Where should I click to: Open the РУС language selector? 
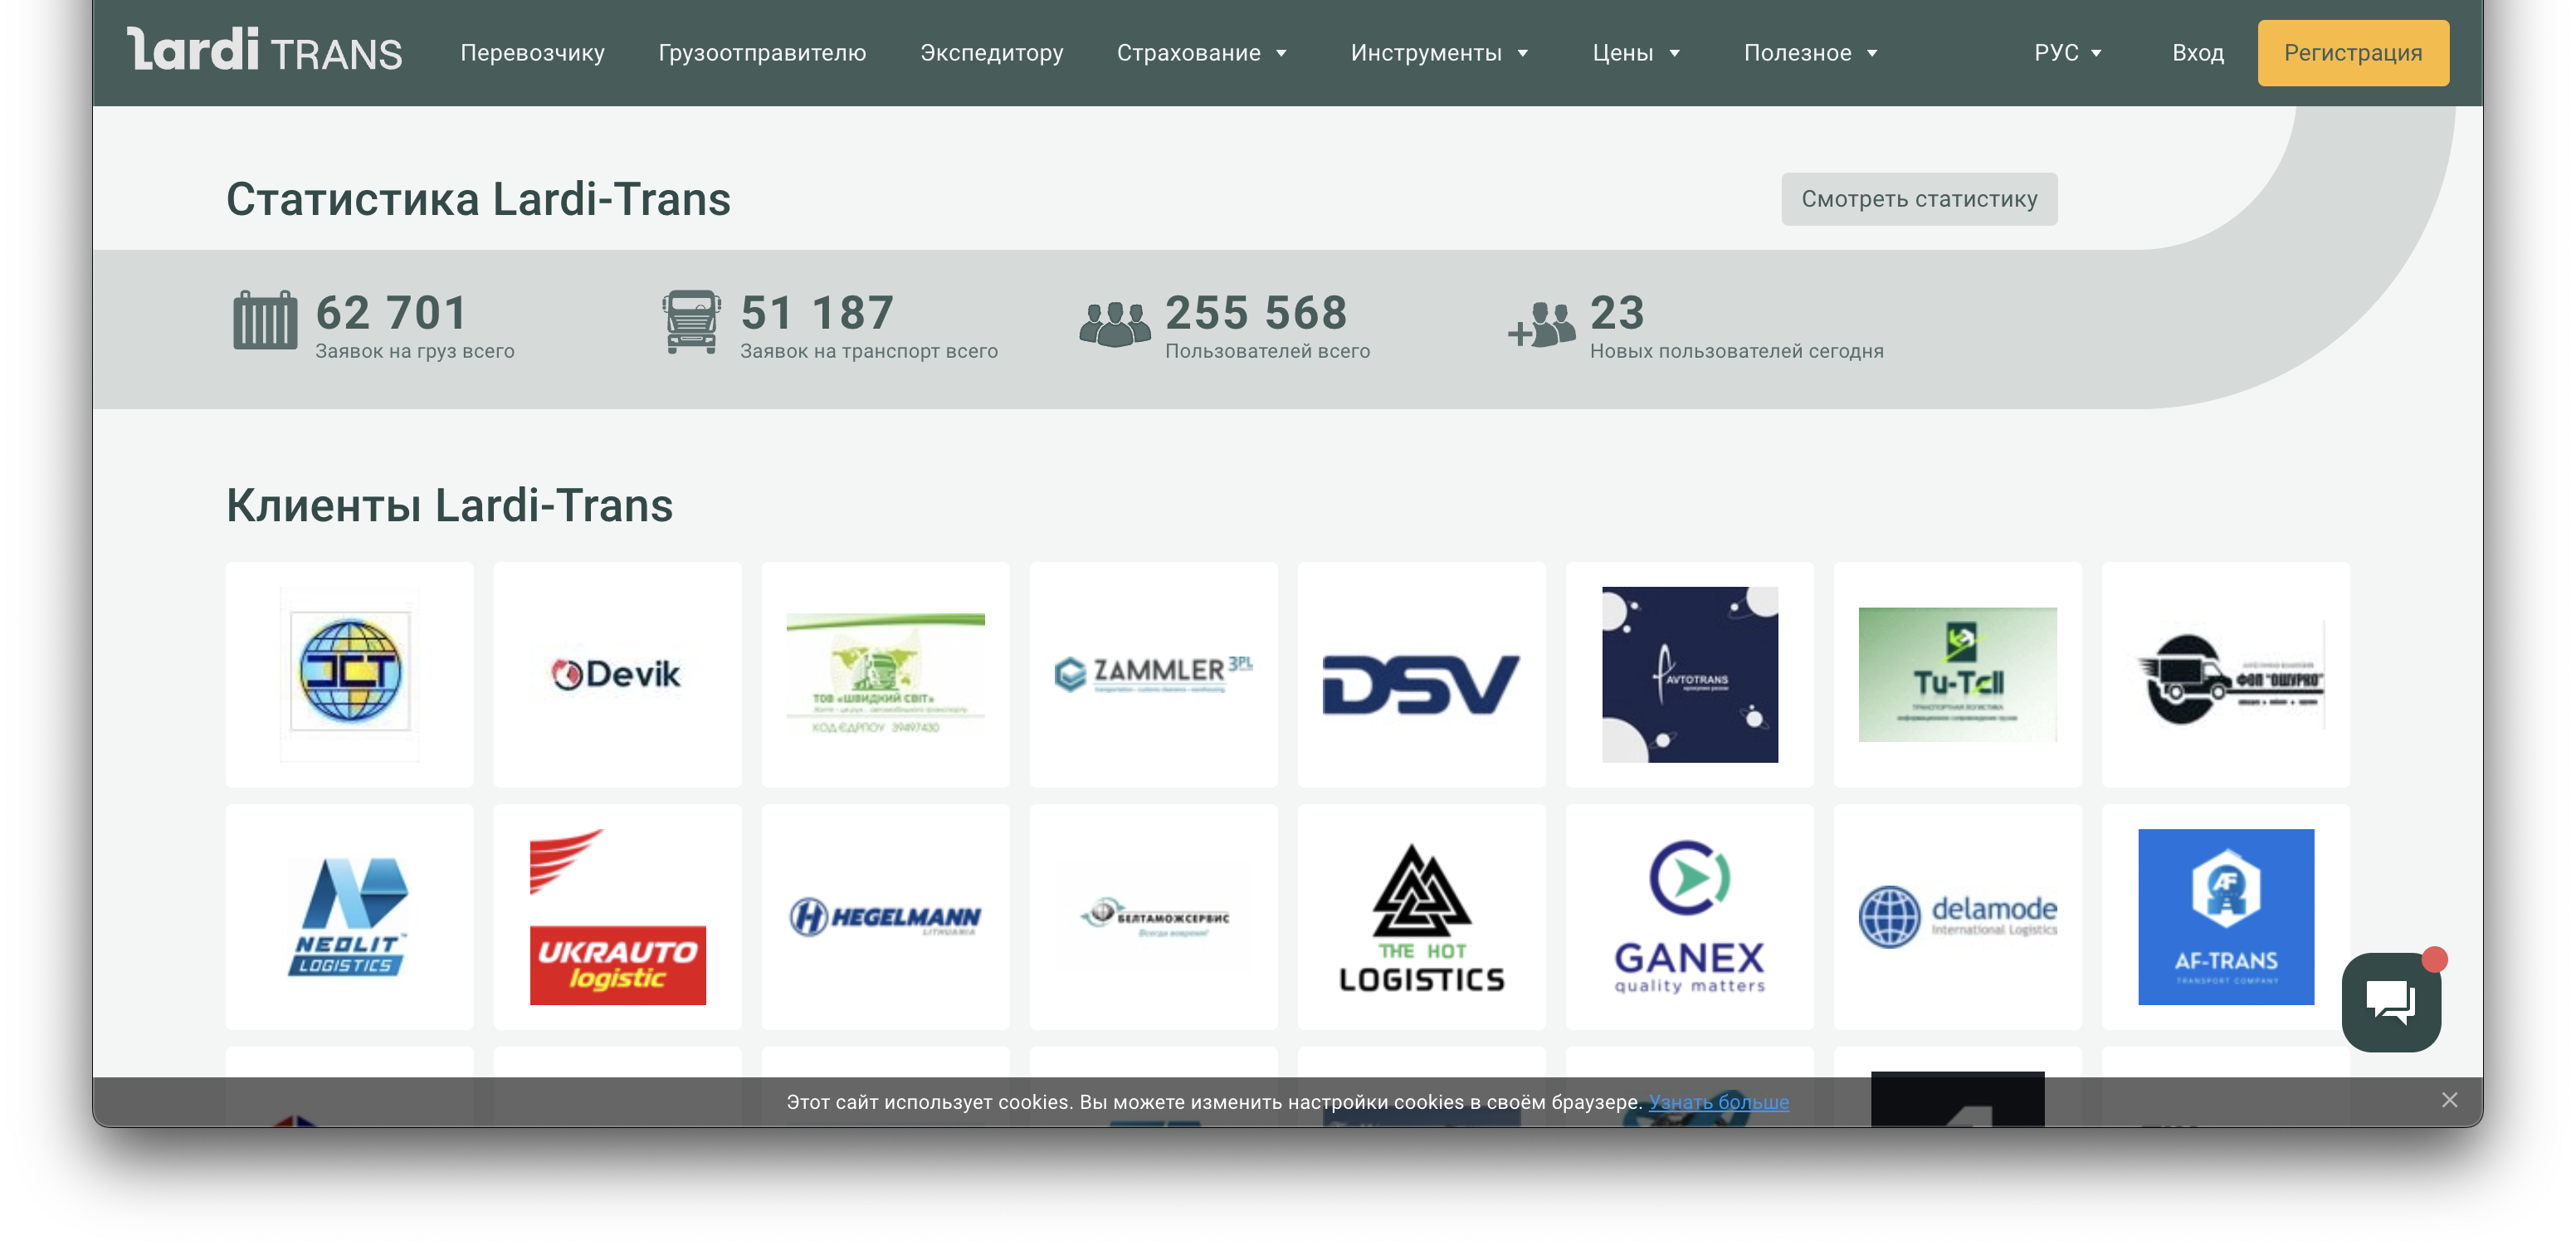coord(2068,53)
